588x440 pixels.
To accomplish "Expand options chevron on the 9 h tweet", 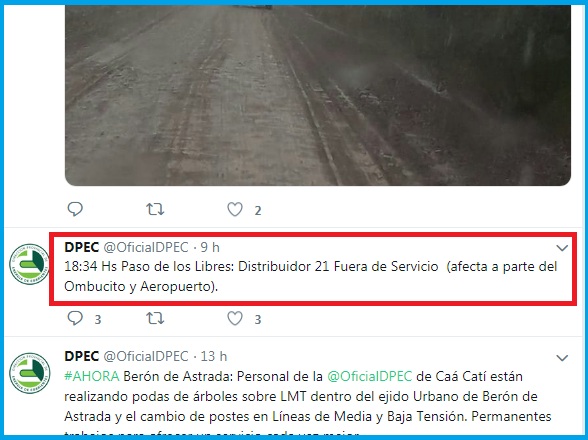I will (x=562, y=248).
